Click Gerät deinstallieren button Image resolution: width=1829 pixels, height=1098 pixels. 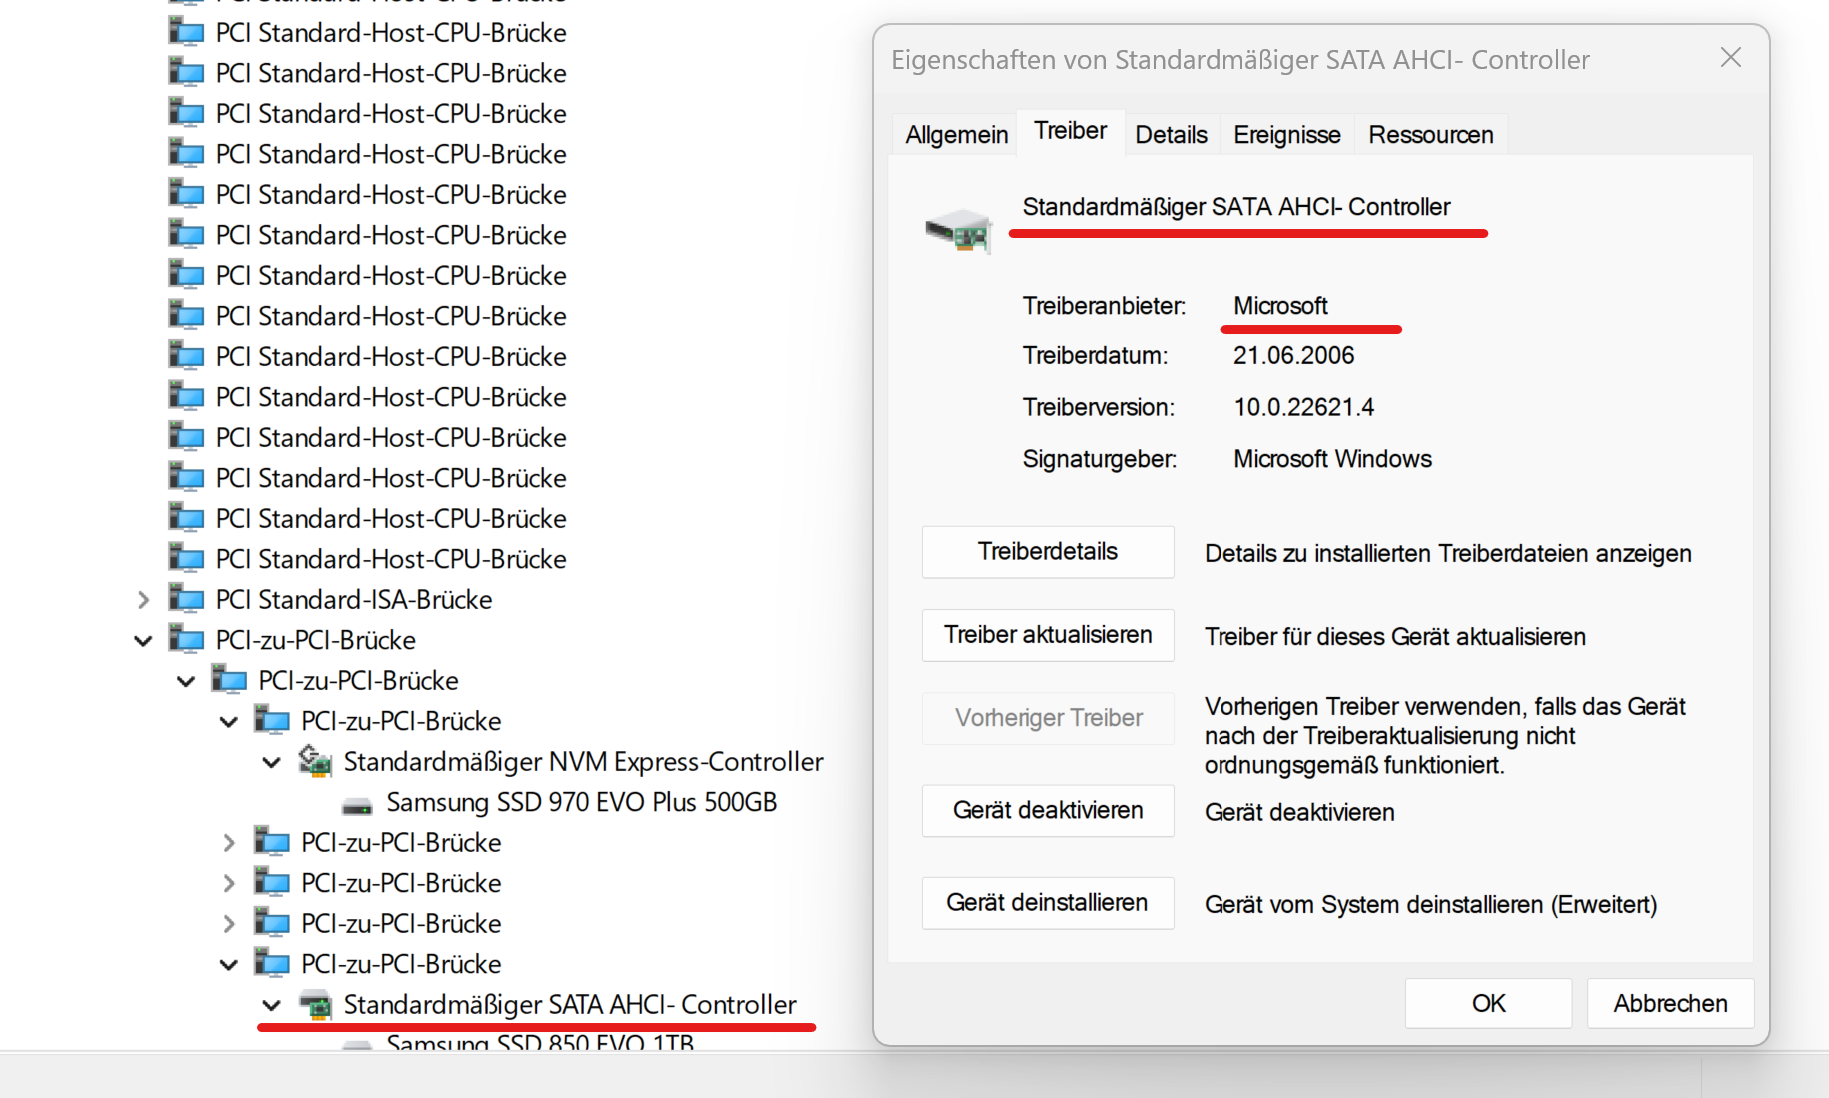1048,902
